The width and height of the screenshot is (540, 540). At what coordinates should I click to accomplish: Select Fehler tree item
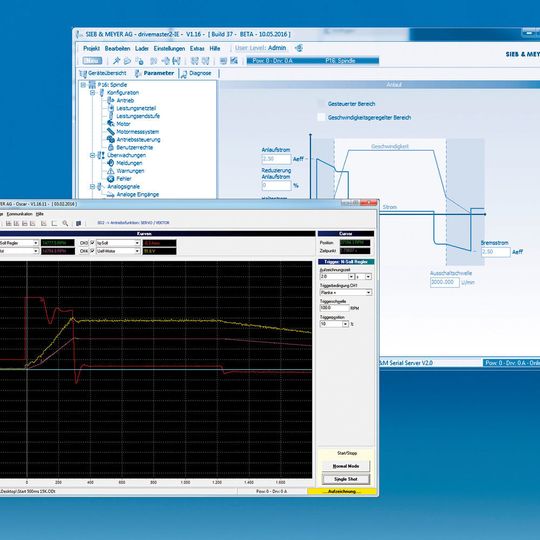click(x=124, y=179)
